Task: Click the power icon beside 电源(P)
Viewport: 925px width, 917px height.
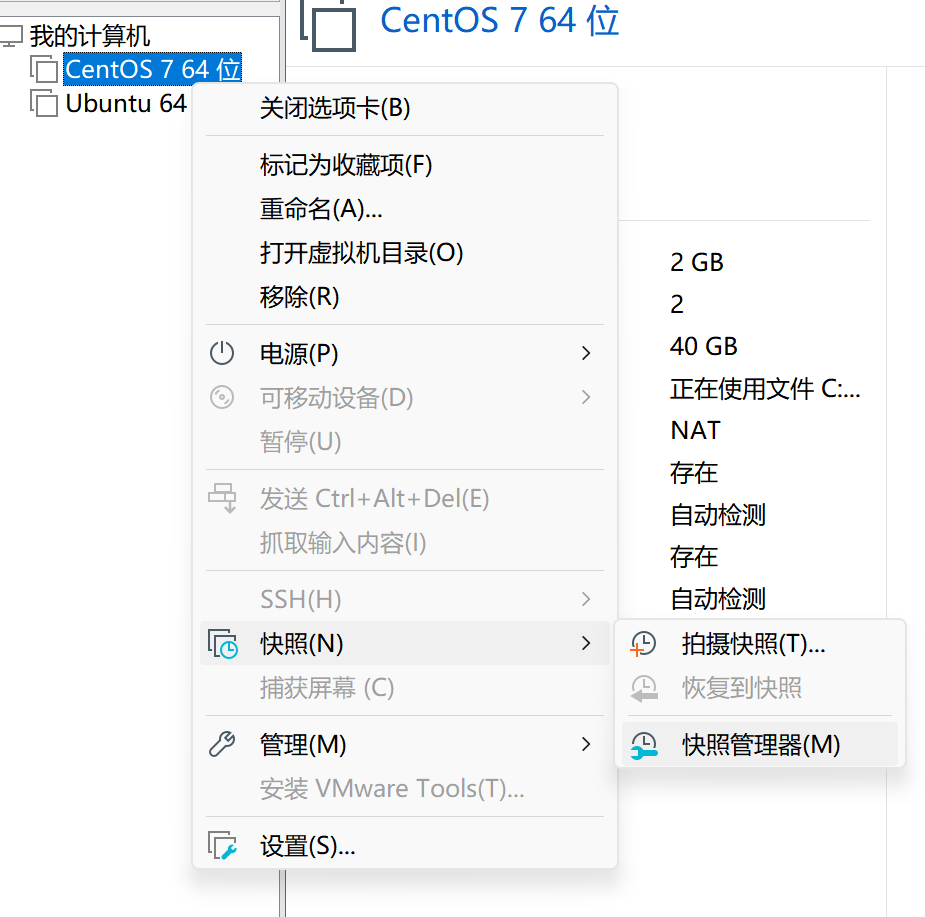Action: pyautogui.click(x=221, y=353)
